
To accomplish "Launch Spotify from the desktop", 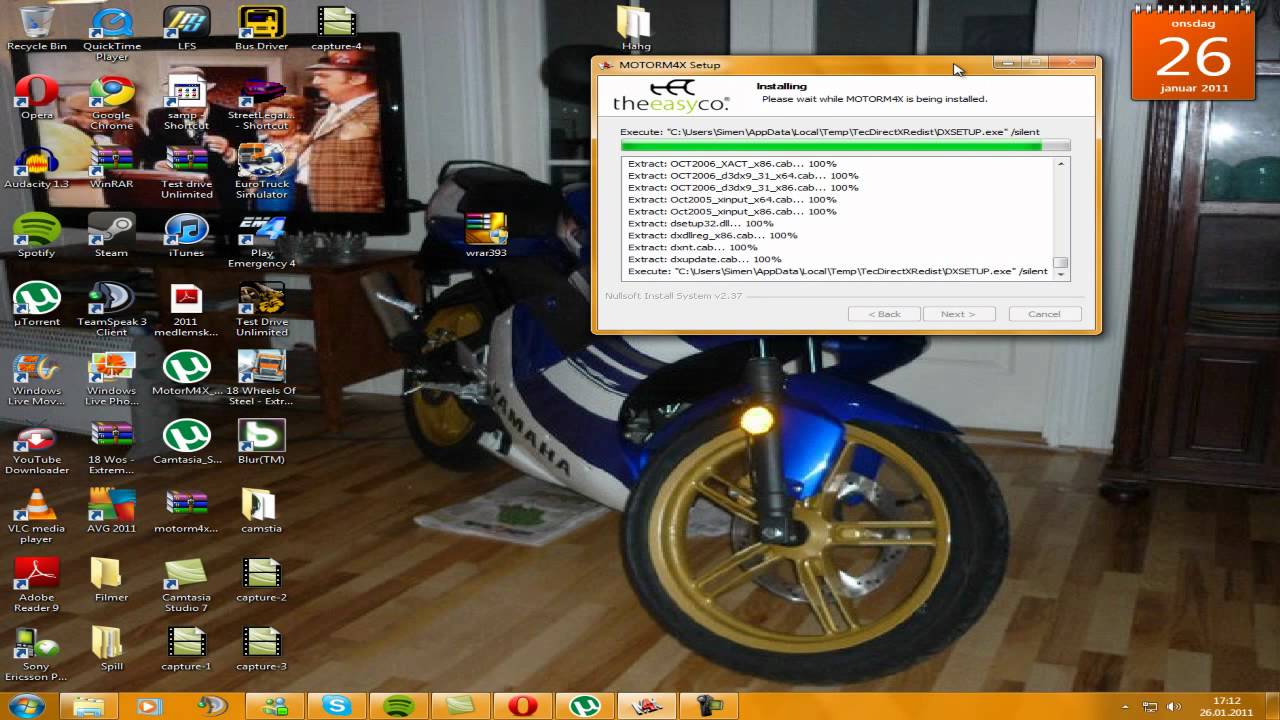I will coord(37,235).
